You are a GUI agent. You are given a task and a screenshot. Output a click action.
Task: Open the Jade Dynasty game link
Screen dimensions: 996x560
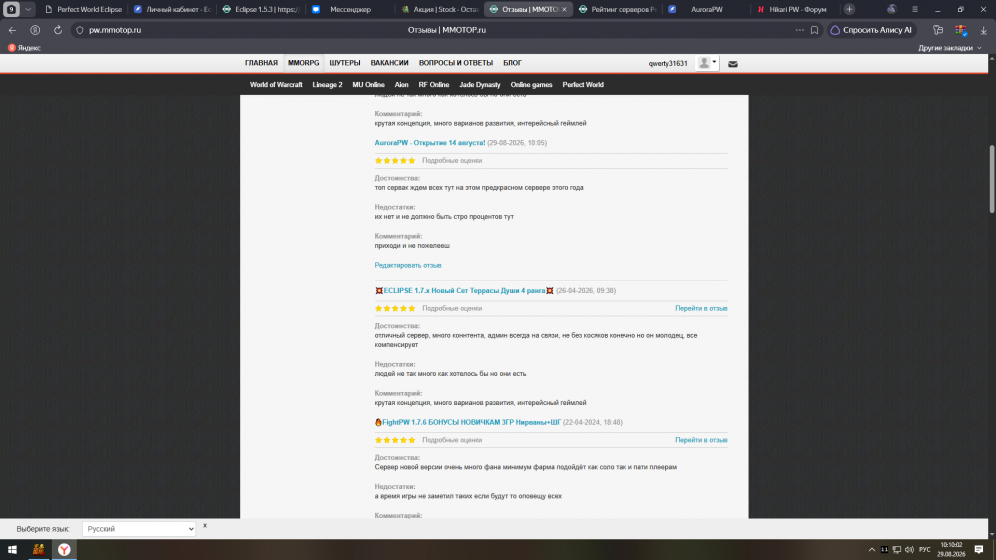click(x=480, y=84)
